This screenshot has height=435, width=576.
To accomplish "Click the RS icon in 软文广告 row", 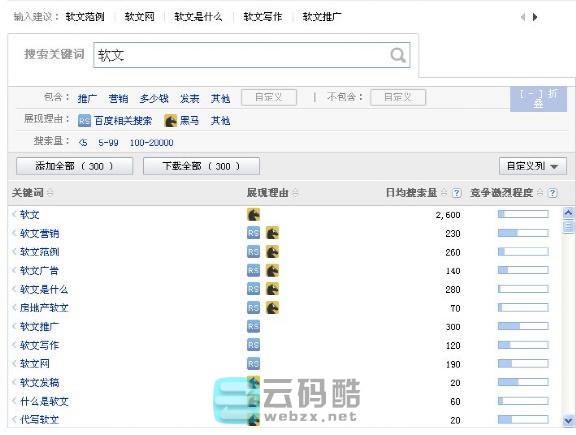I will tap(253, 271).
